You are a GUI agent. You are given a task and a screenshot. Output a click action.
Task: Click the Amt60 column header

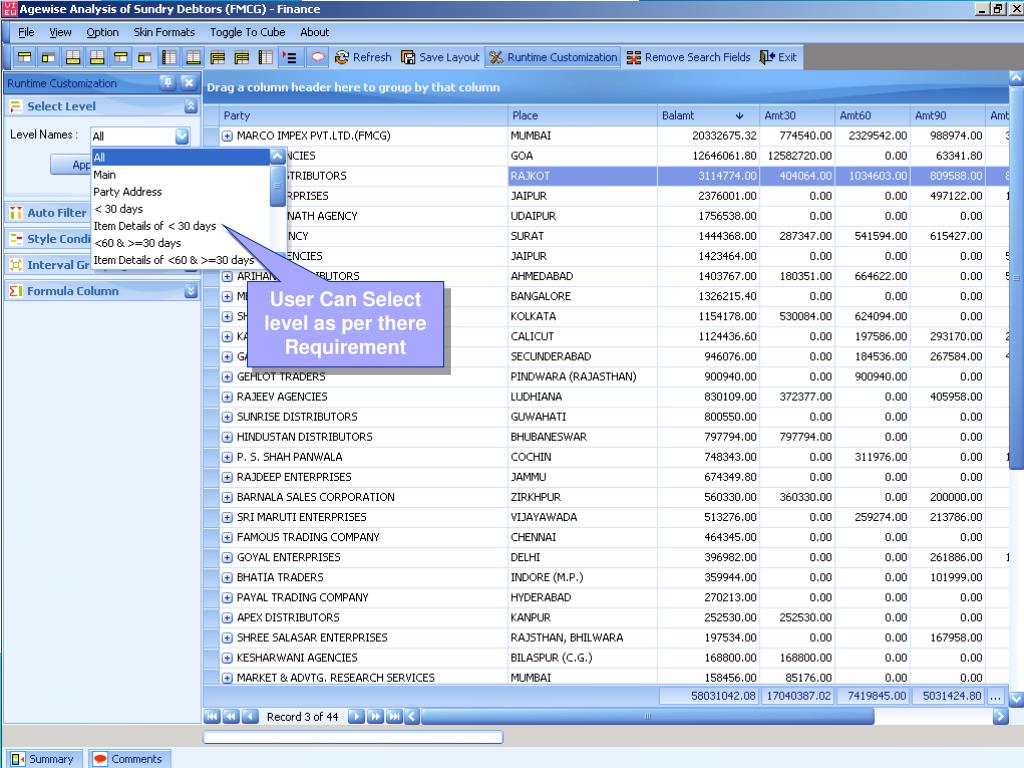[872, 116]
